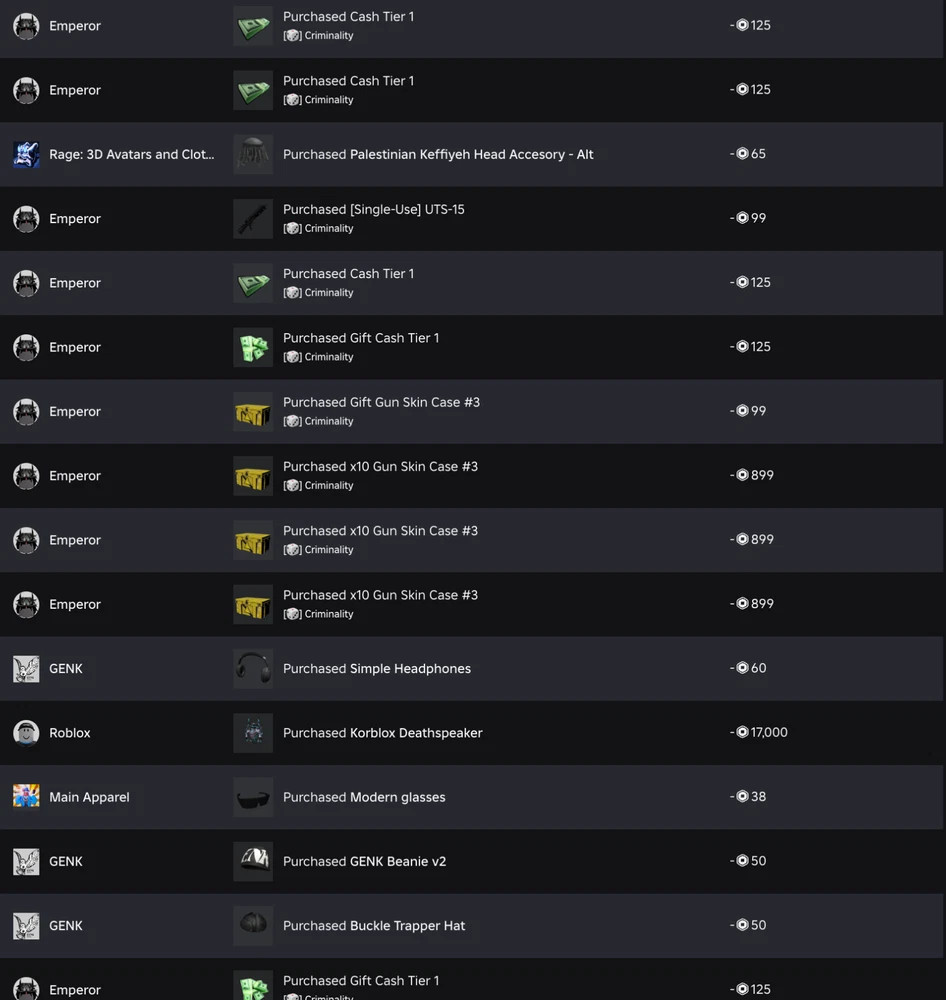Open the Korblox Deathspeaker item link
Viewport: 946px width, 1000px height.
click(416, 733)
